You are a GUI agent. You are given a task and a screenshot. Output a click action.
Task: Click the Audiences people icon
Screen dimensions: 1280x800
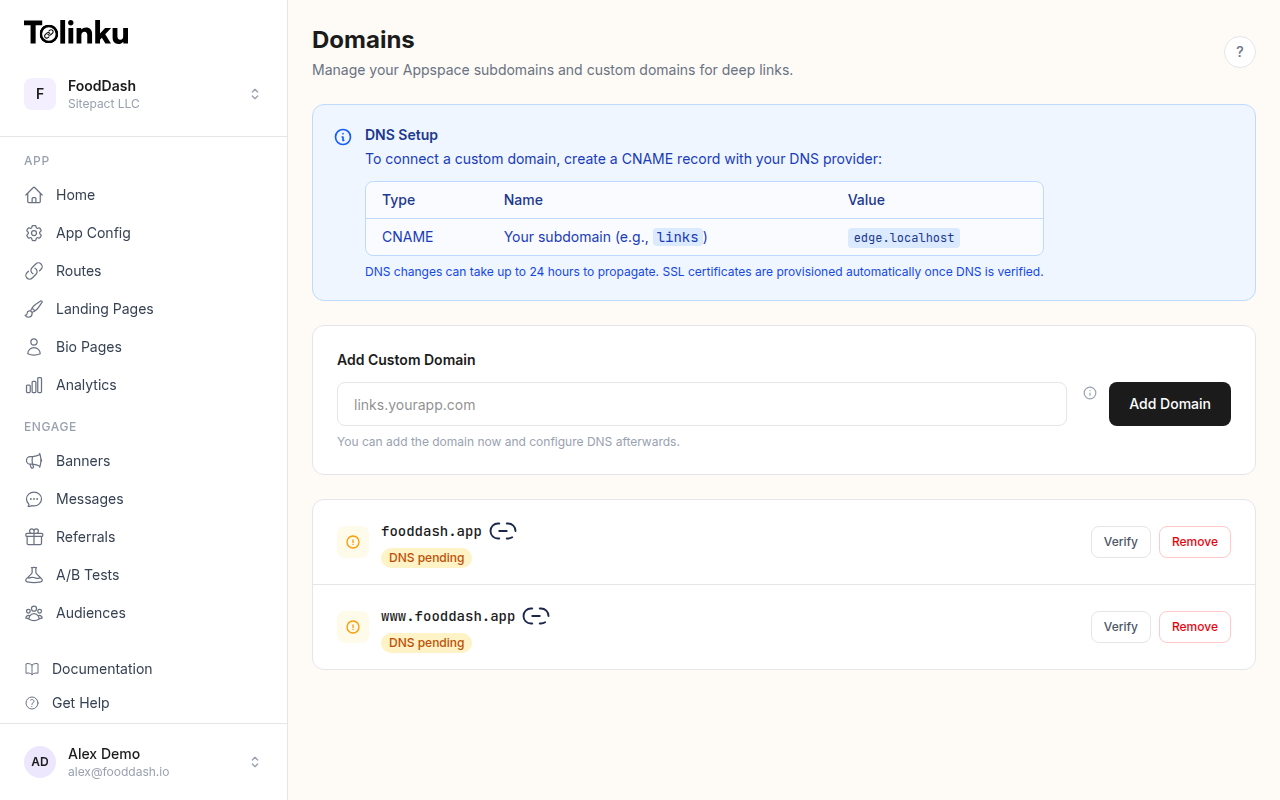pyautogui.click(x=33, y=612)
